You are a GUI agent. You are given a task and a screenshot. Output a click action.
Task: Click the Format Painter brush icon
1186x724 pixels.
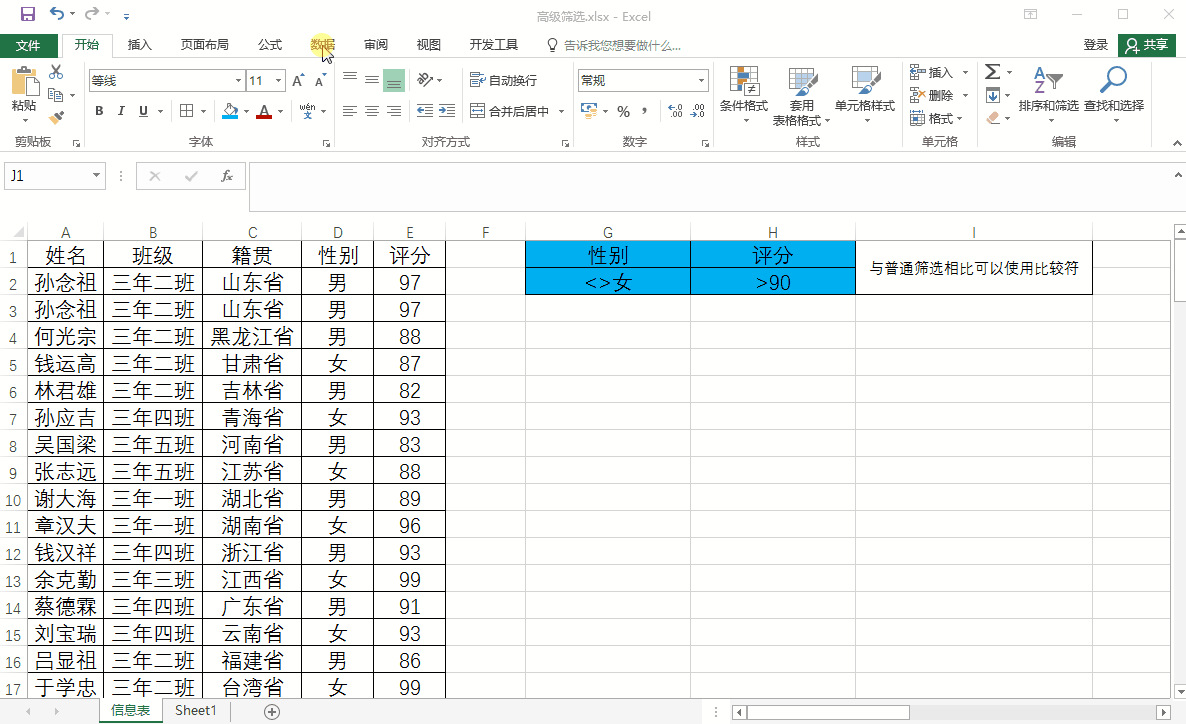click(x=56, y=117)
